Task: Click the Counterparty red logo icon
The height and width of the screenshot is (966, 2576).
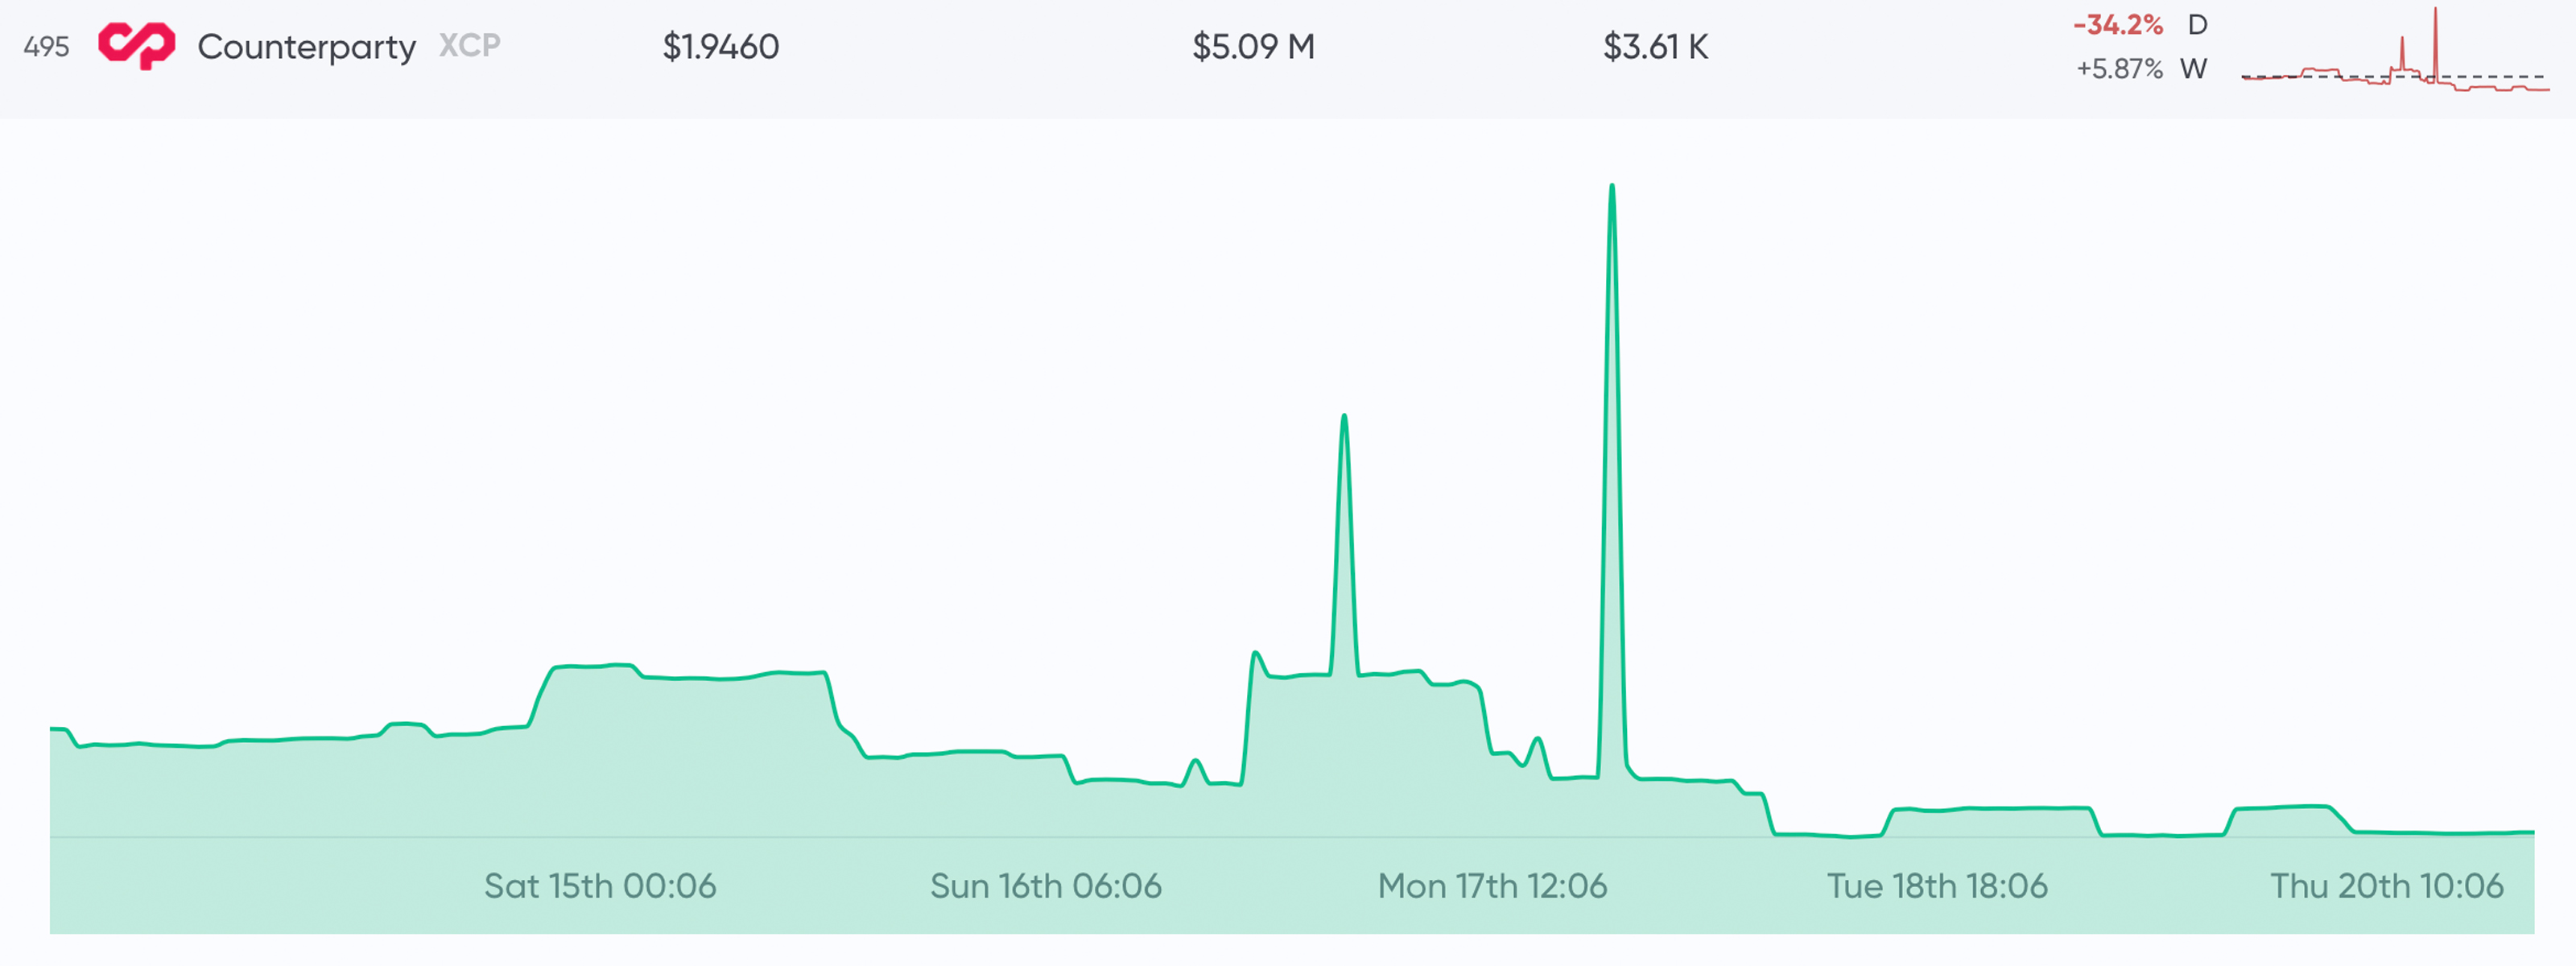Action: point(137,46)
